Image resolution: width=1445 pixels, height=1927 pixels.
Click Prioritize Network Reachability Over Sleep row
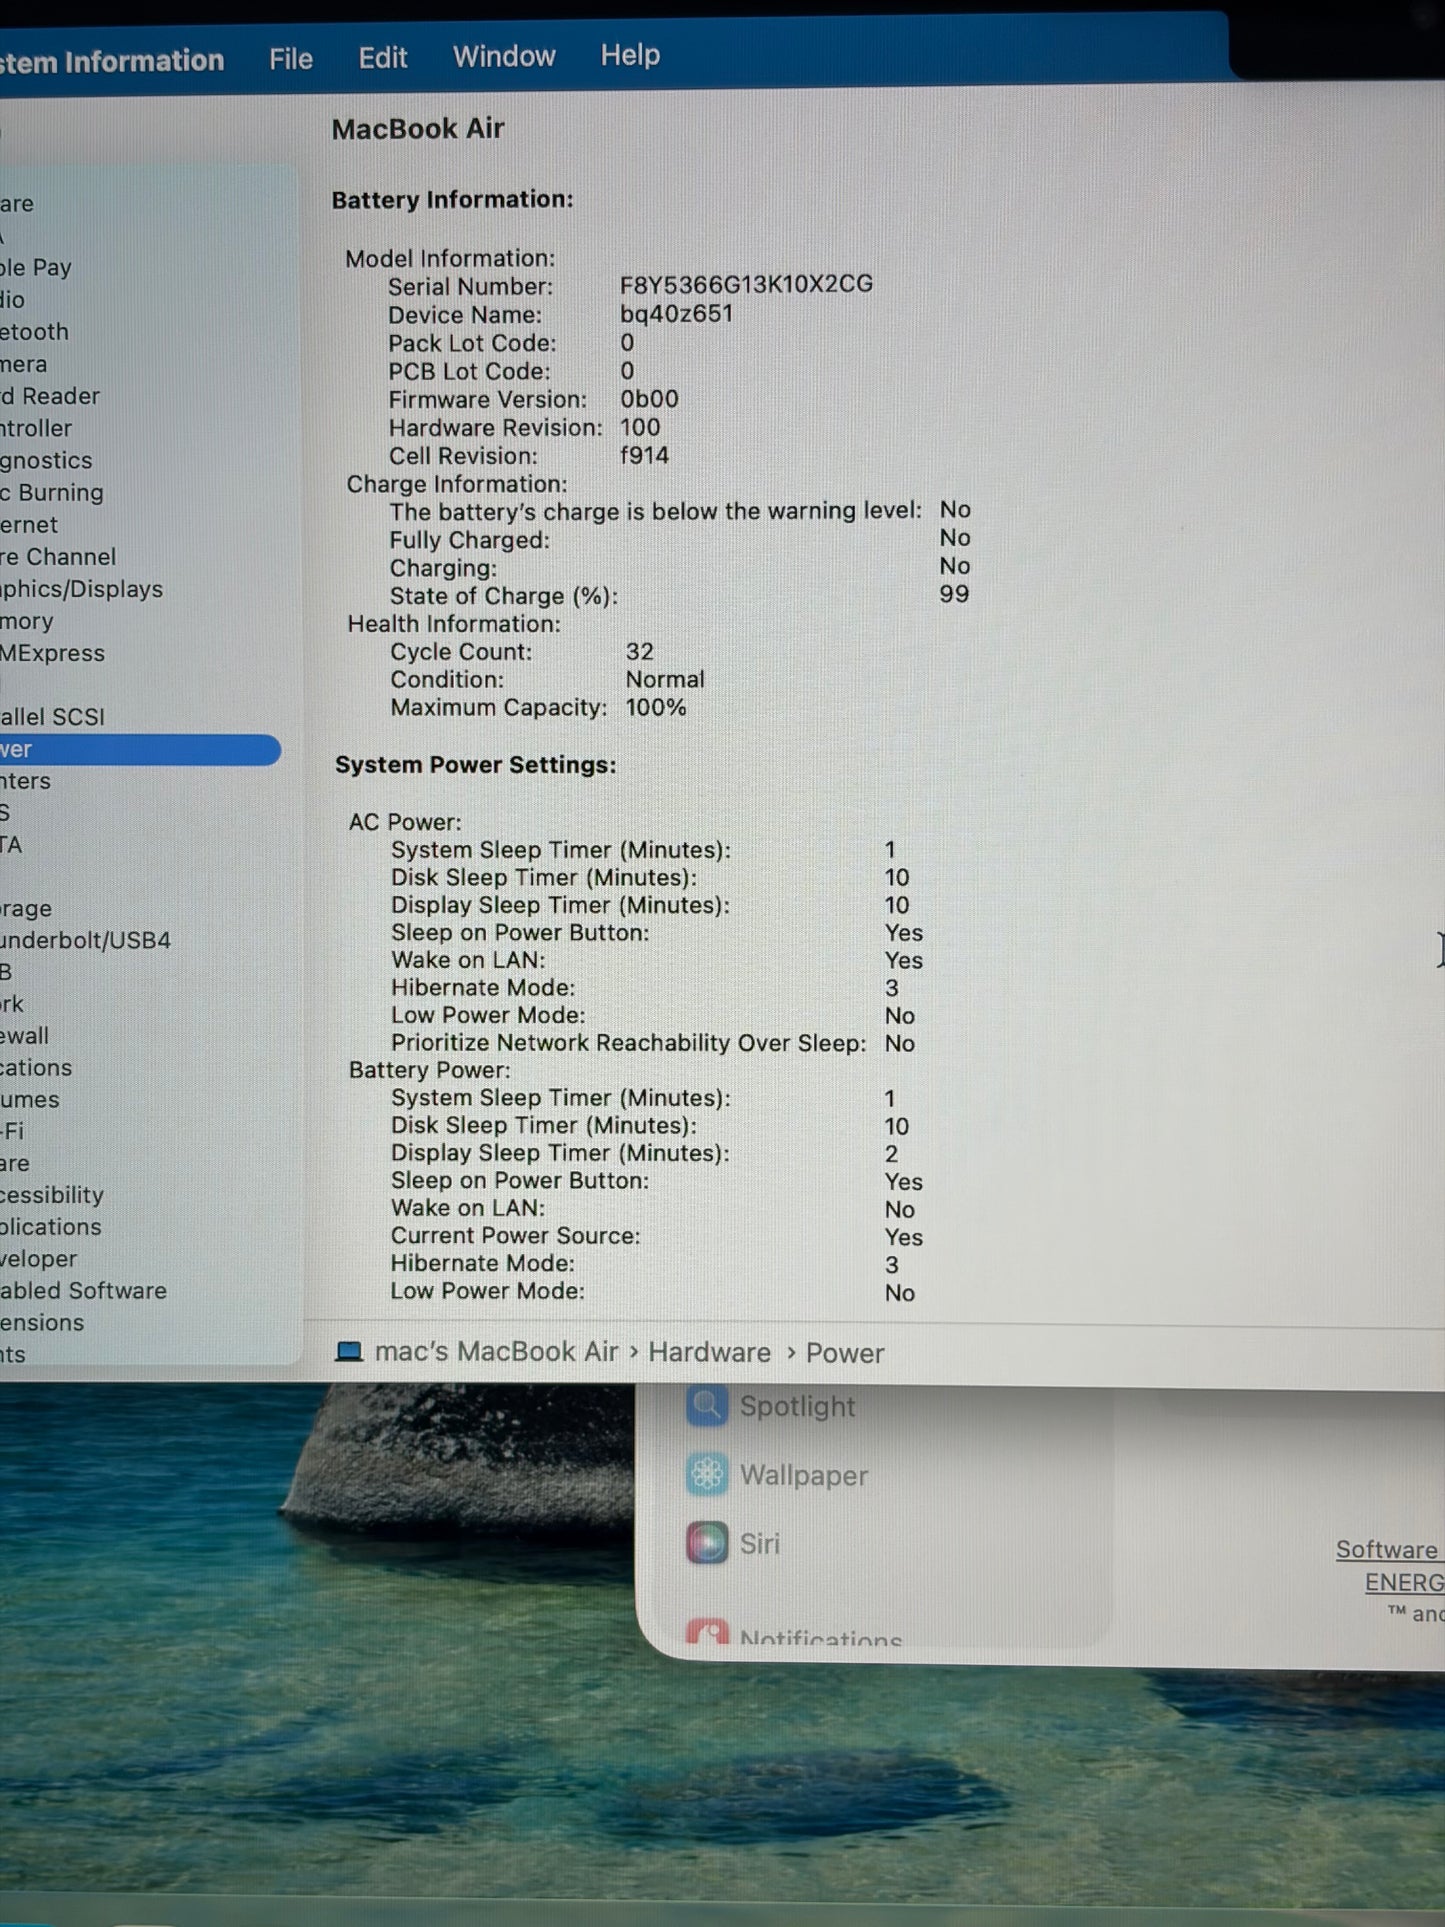653,1043
